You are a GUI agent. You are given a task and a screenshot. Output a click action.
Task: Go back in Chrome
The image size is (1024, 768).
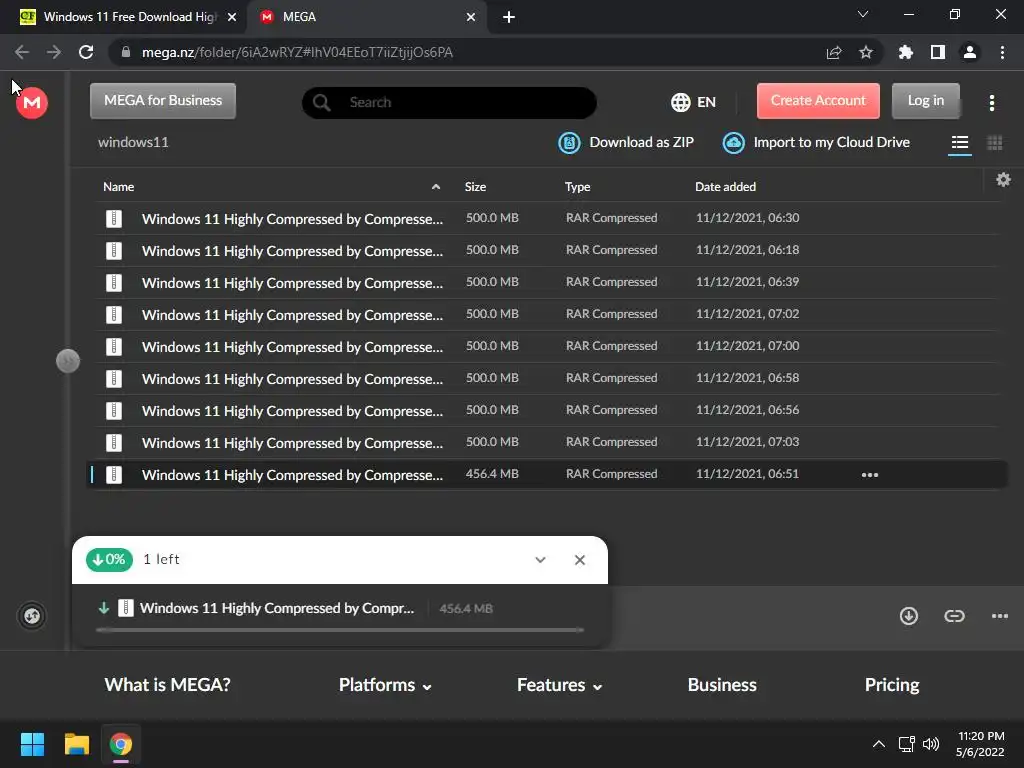pos(22,52)
